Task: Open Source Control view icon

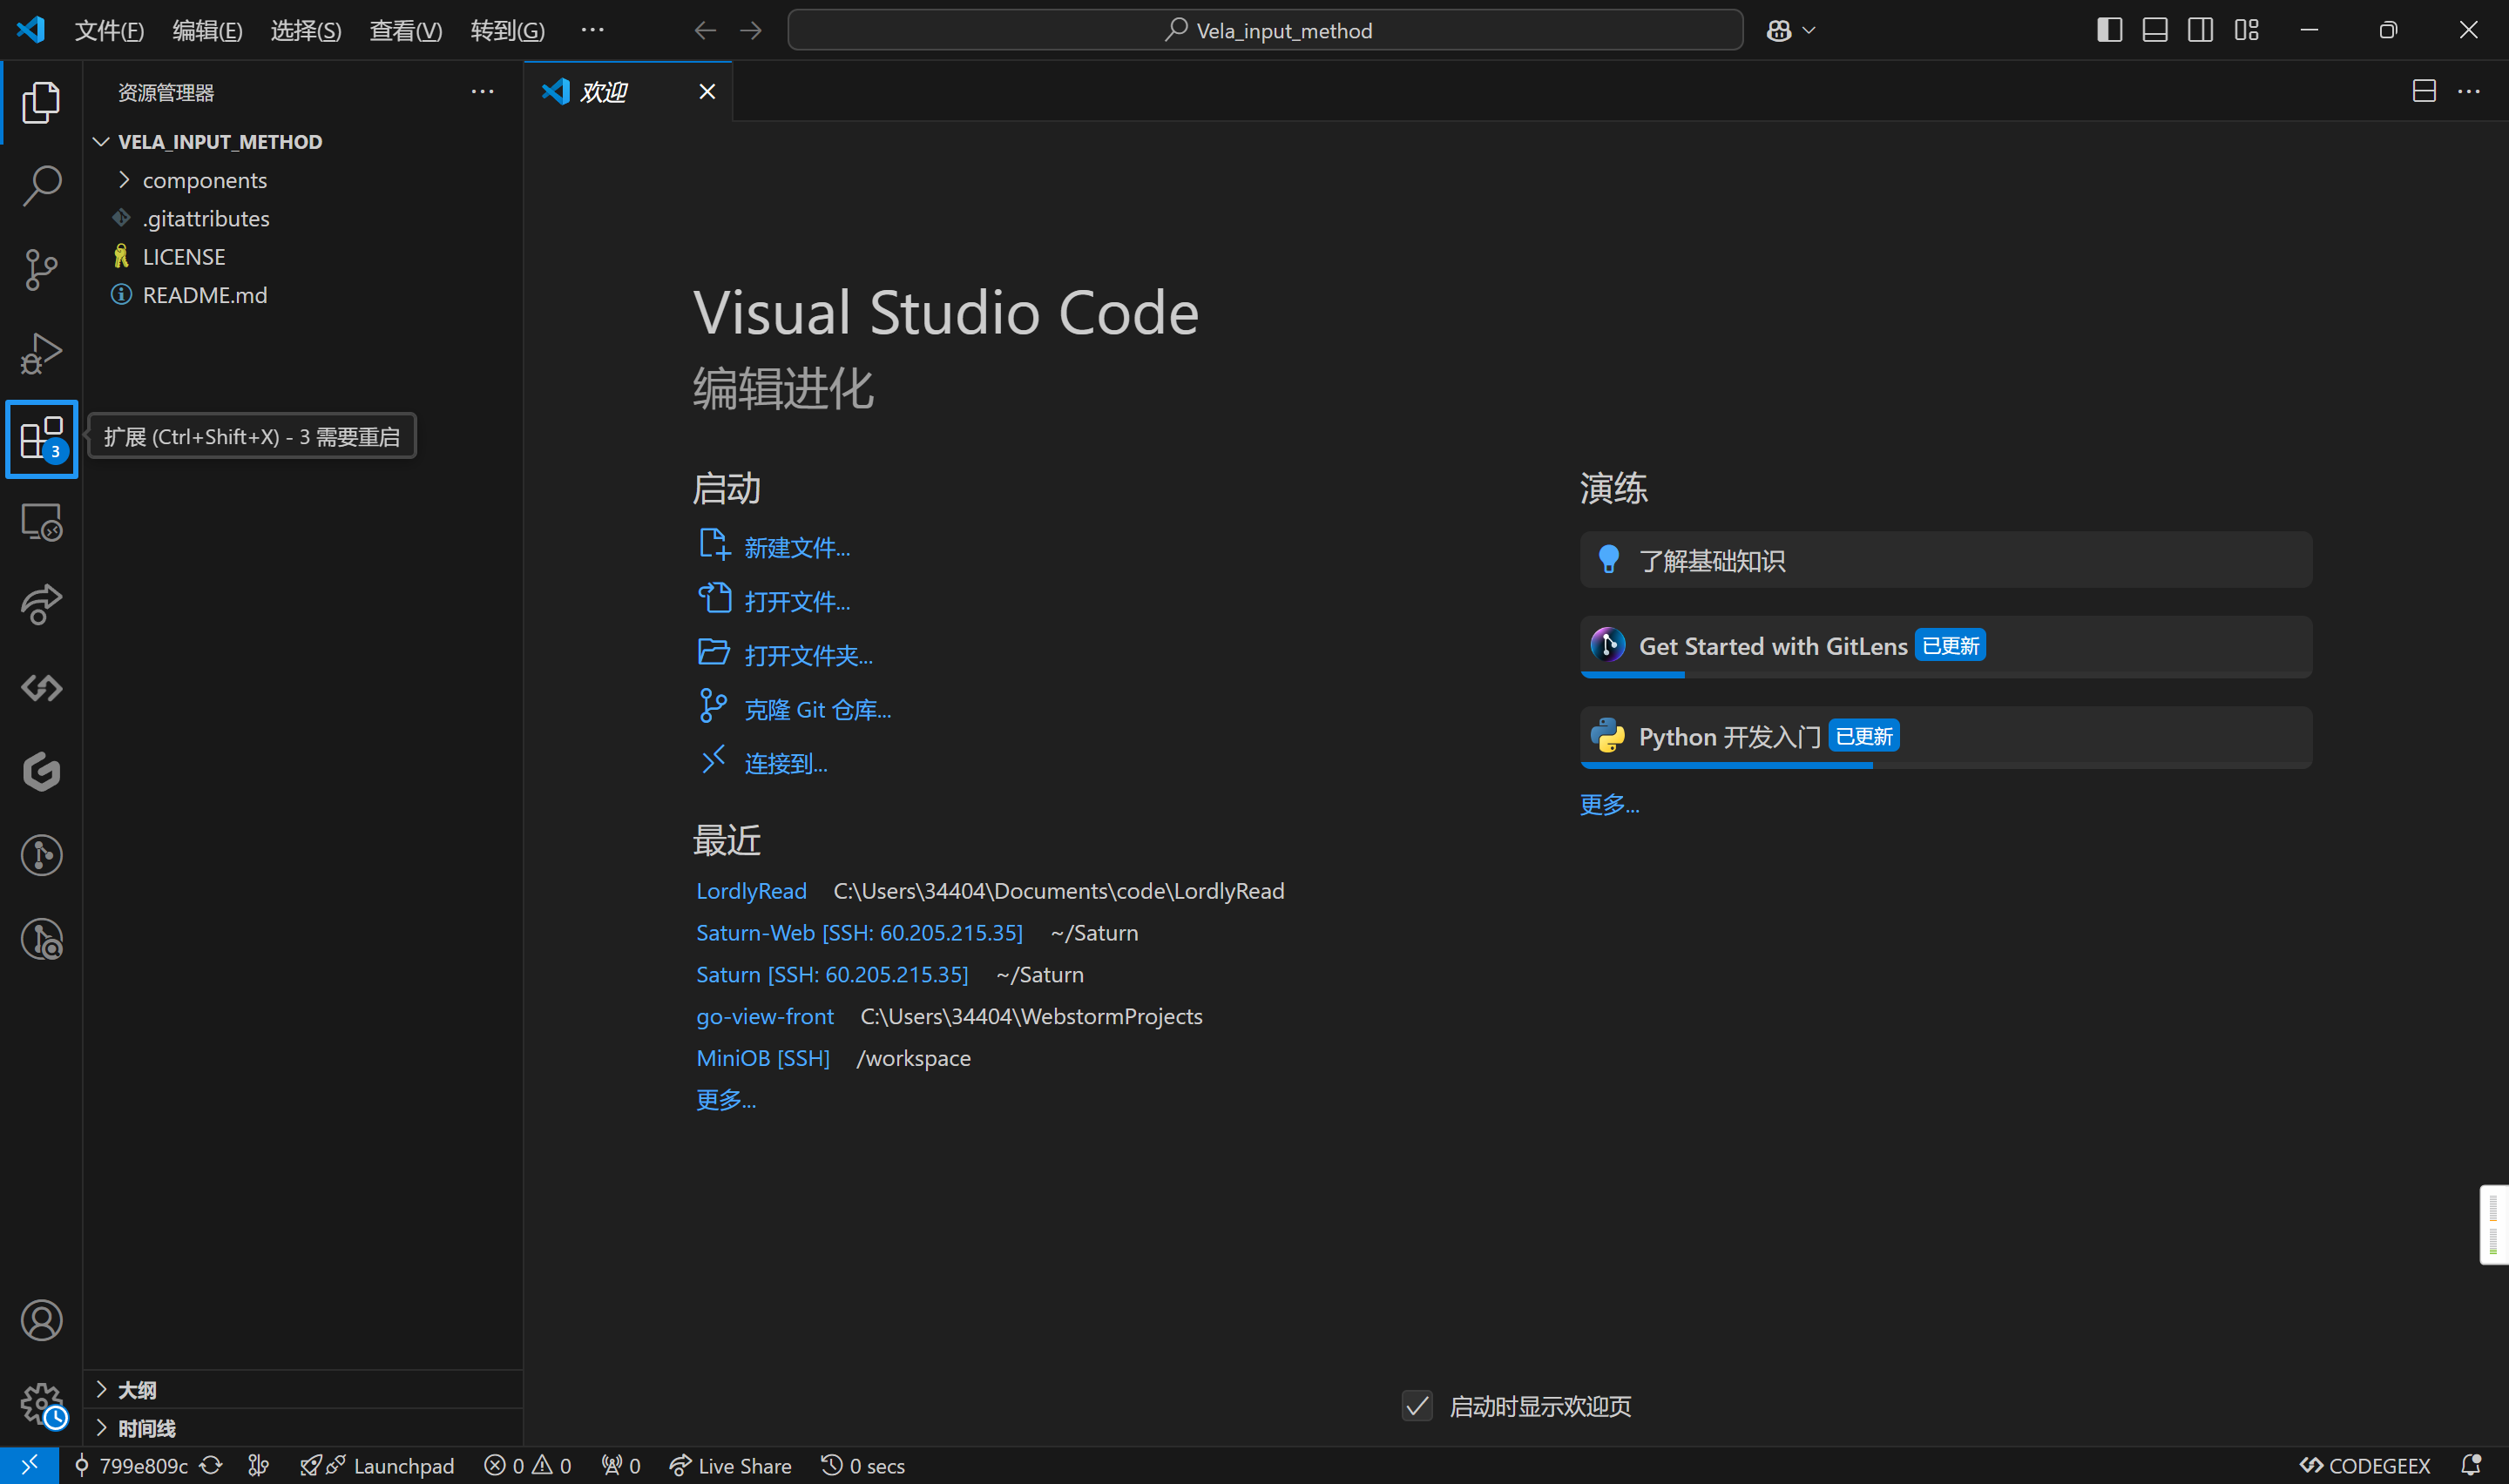Action: (41, 270)
